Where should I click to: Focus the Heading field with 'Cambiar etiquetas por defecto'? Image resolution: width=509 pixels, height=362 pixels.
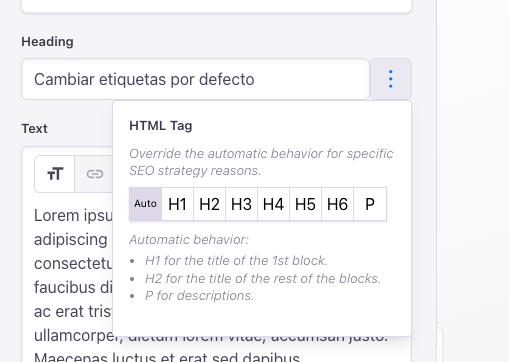(195, 79)
